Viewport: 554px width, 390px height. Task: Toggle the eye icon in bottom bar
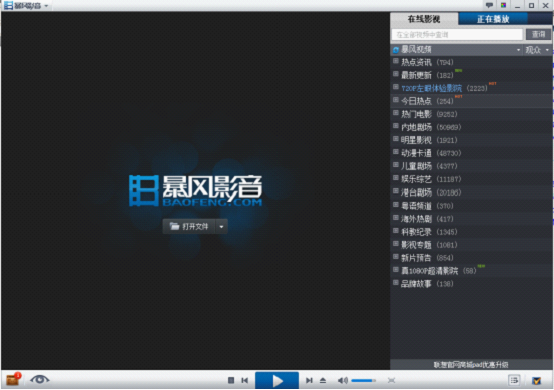pos(40,380)
